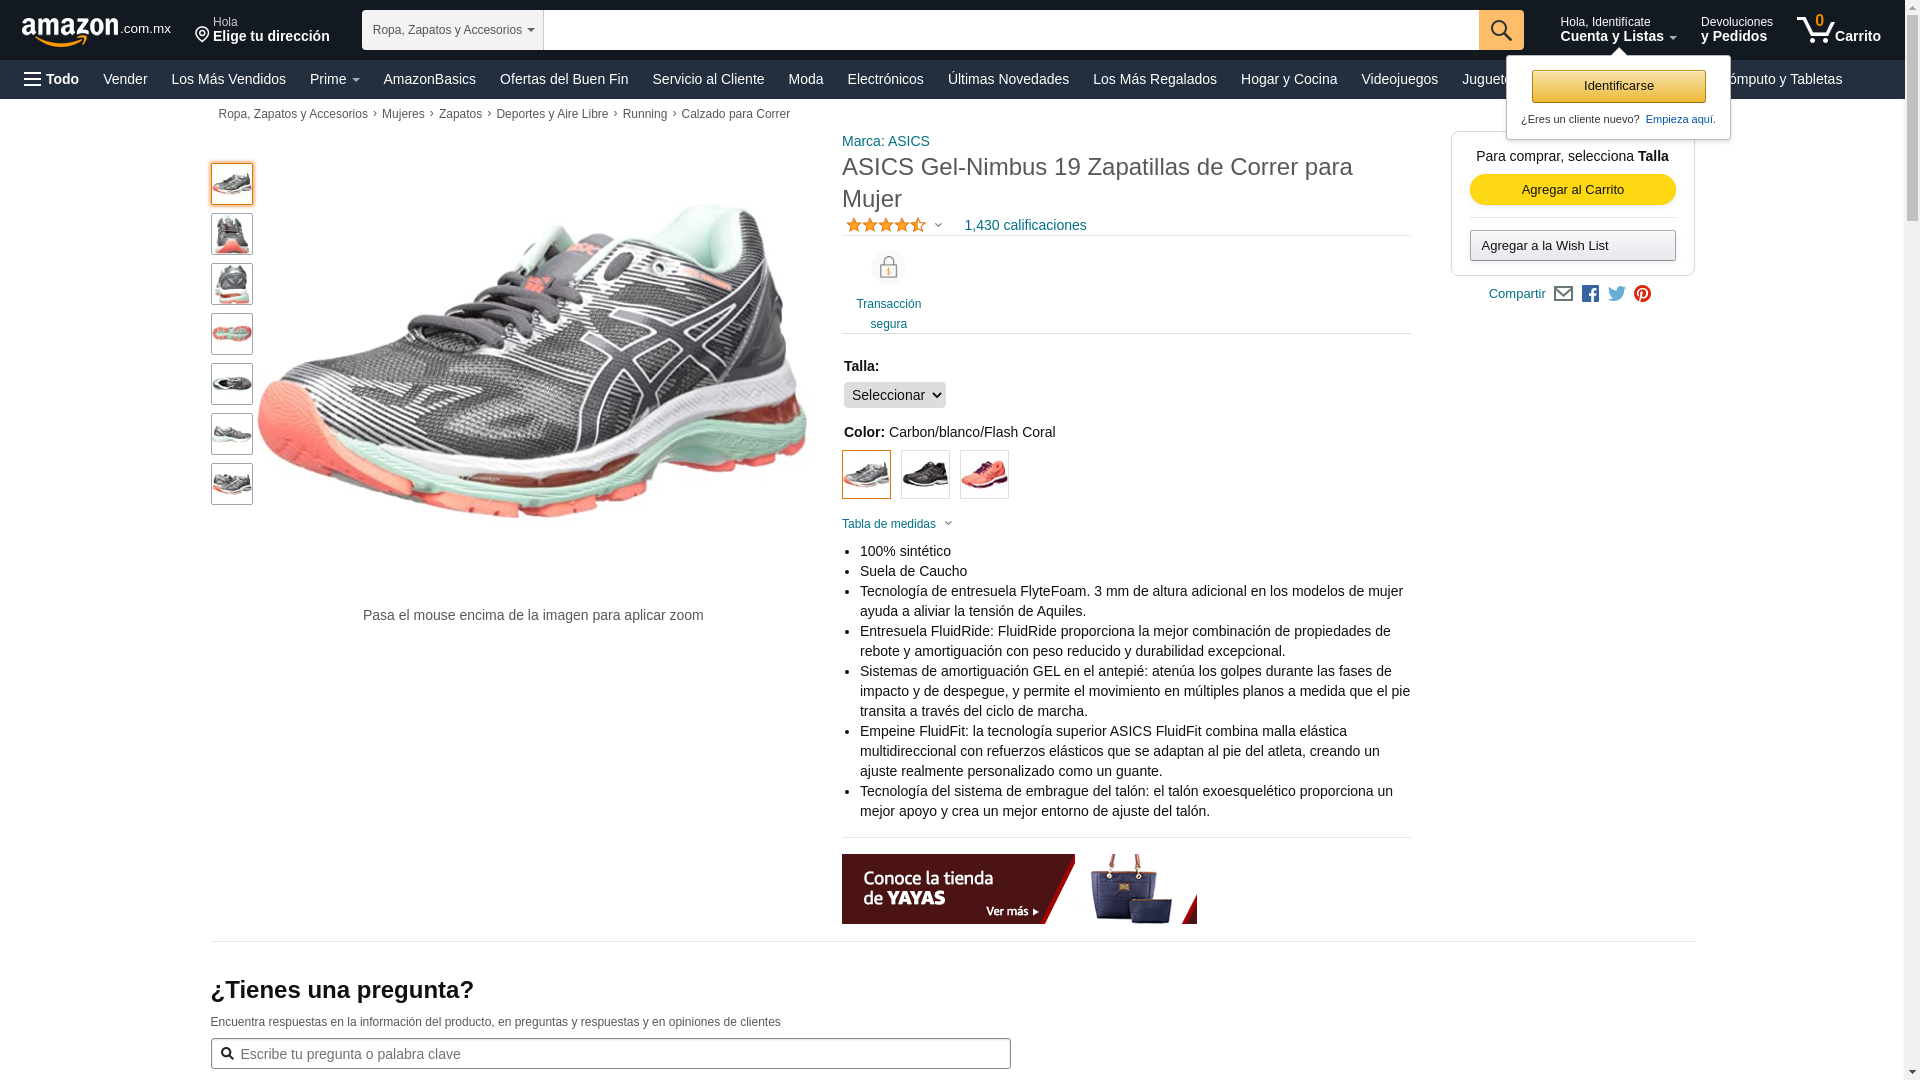Share via email envelope icon
The image size is (1920, 1080).
(x=1563, y=294)
